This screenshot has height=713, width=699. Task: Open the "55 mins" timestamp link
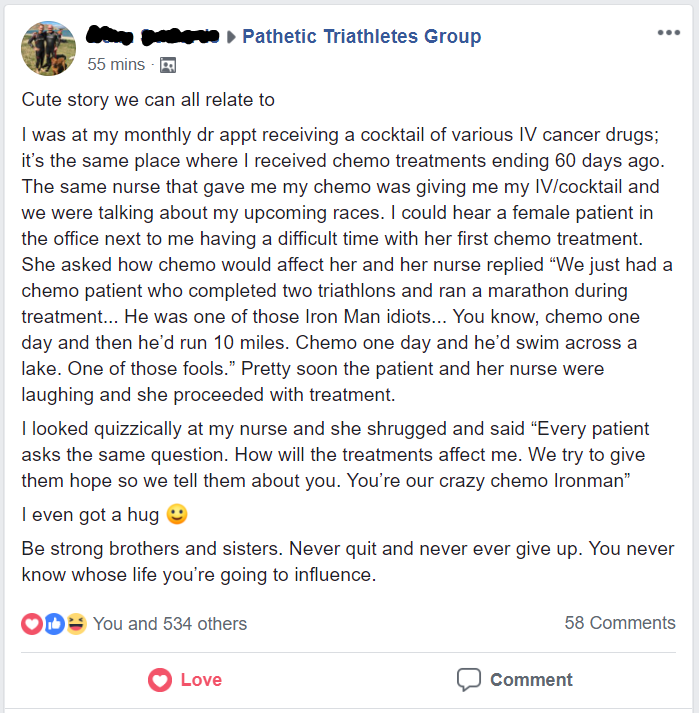(x=116, y=64)
